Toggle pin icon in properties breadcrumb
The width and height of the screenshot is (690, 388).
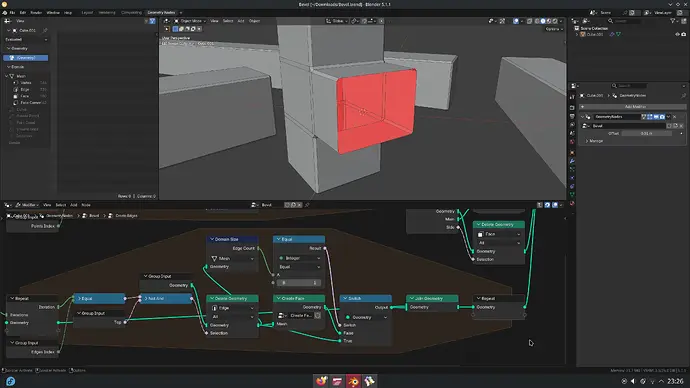point(683,95)
